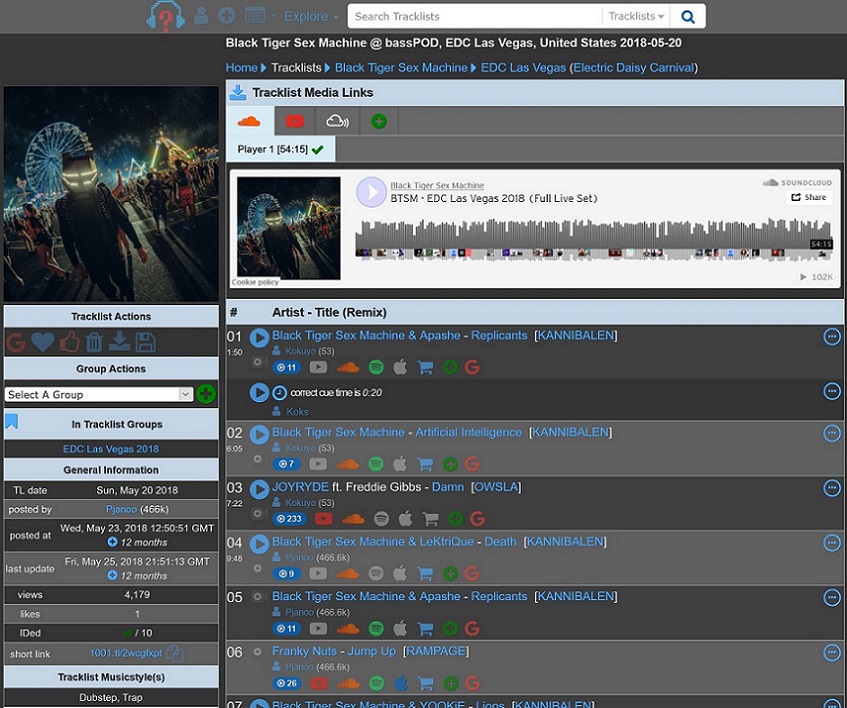Open Cookie policy link in player
Viewport: 847px width, 708px height.
click(x=256, y=282)
